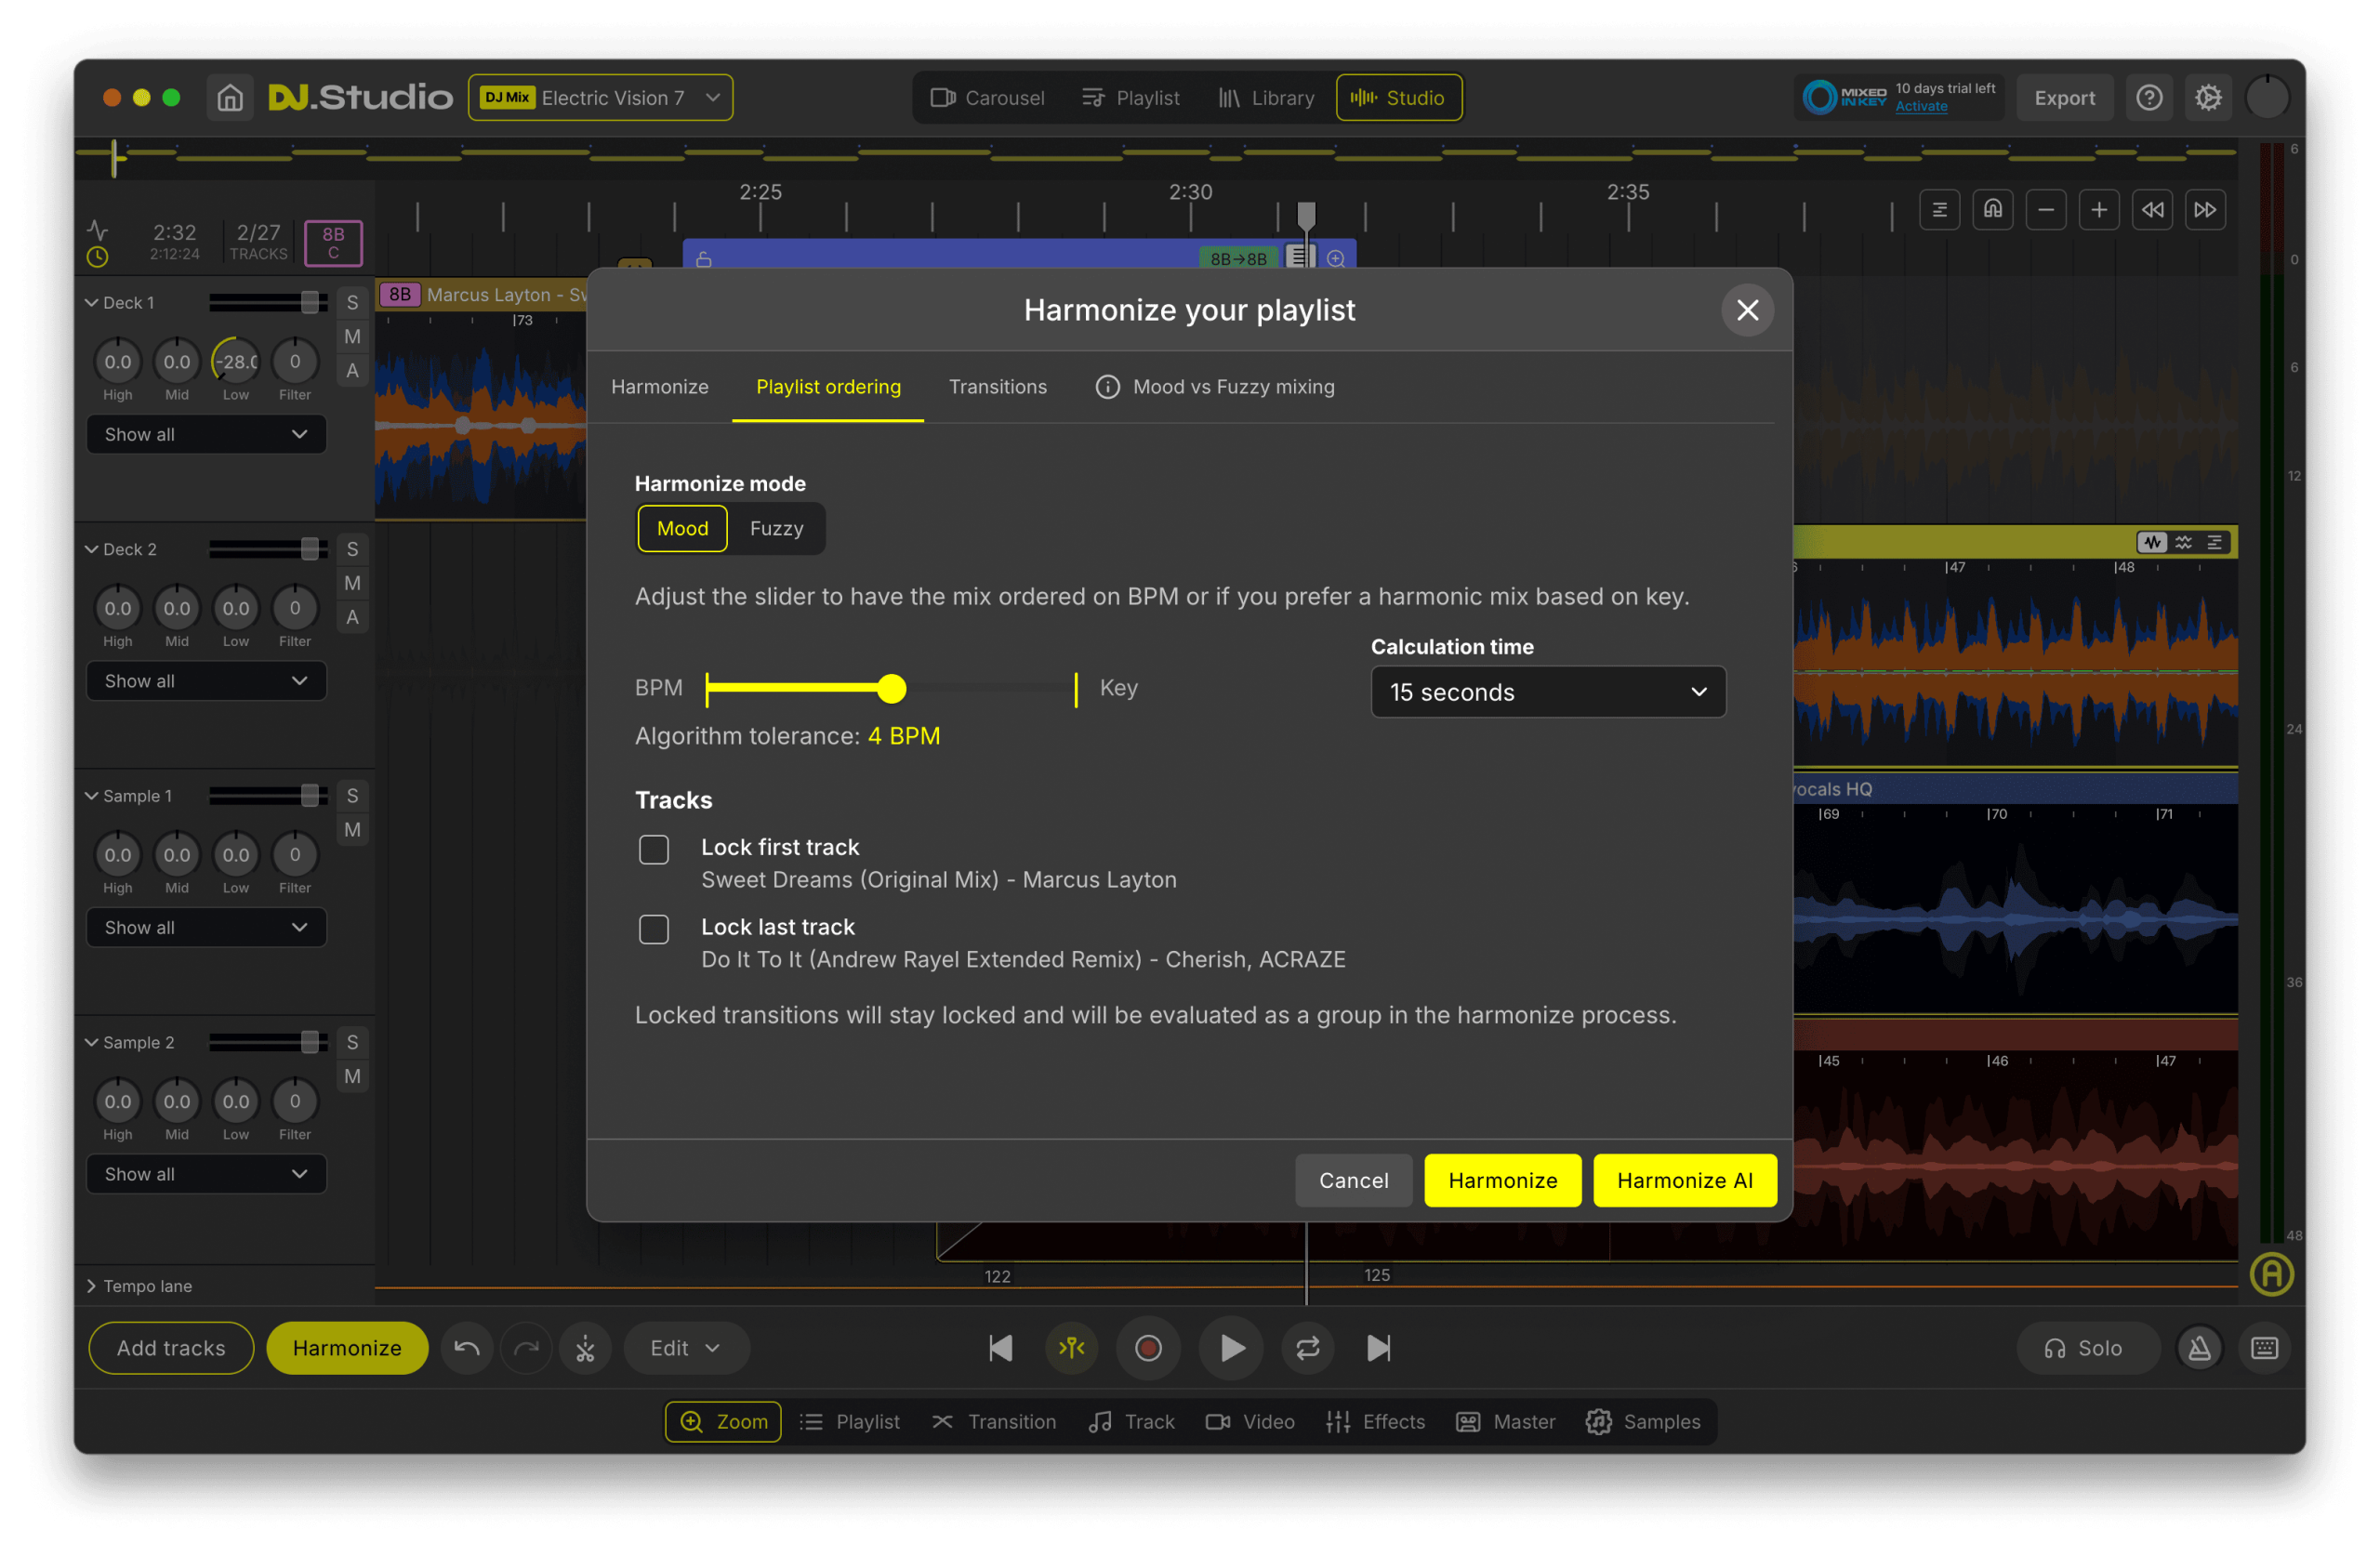2380x1543 pixels.
Task: Toggle the loop playback icon
Action: 1307,1348
